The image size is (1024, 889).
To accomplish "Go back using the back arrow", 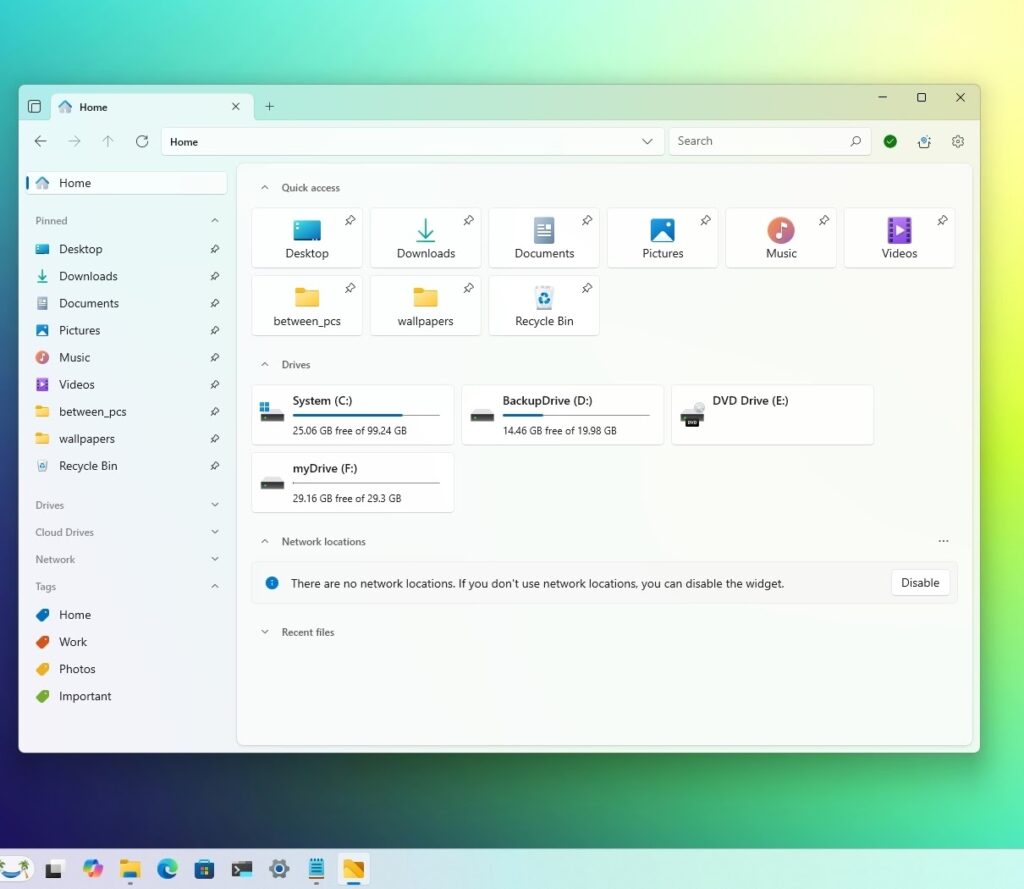I will pos(40,142).
